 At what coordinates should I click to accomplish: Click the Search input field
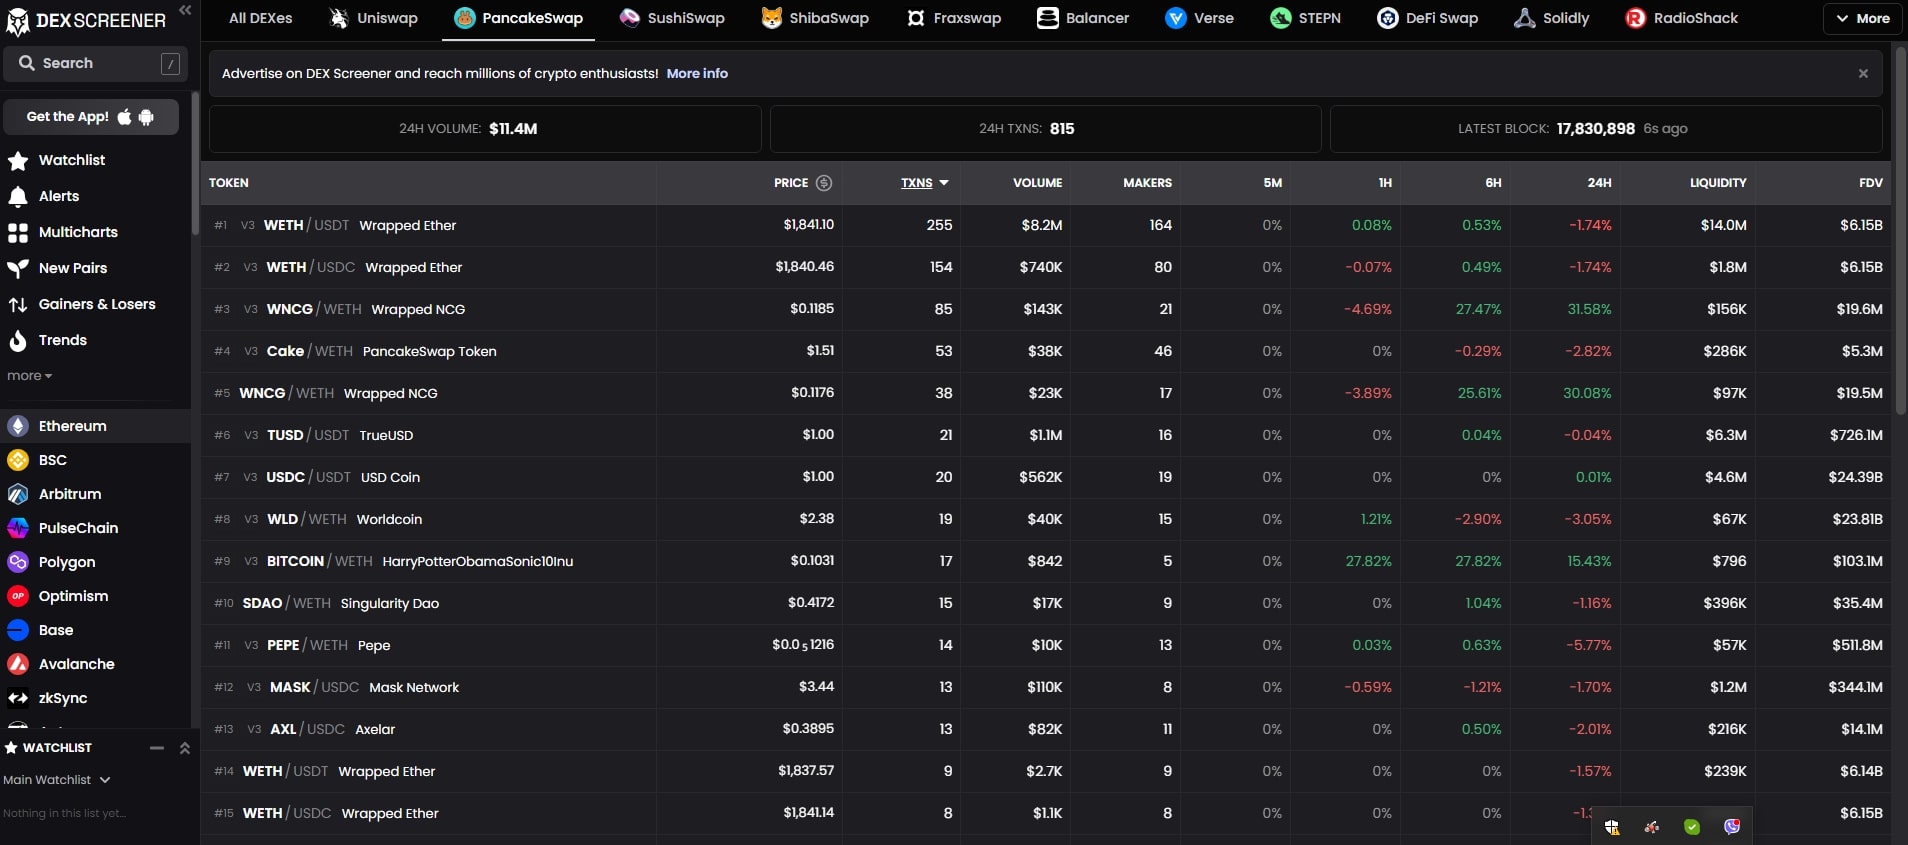click(x=96, y=63)
